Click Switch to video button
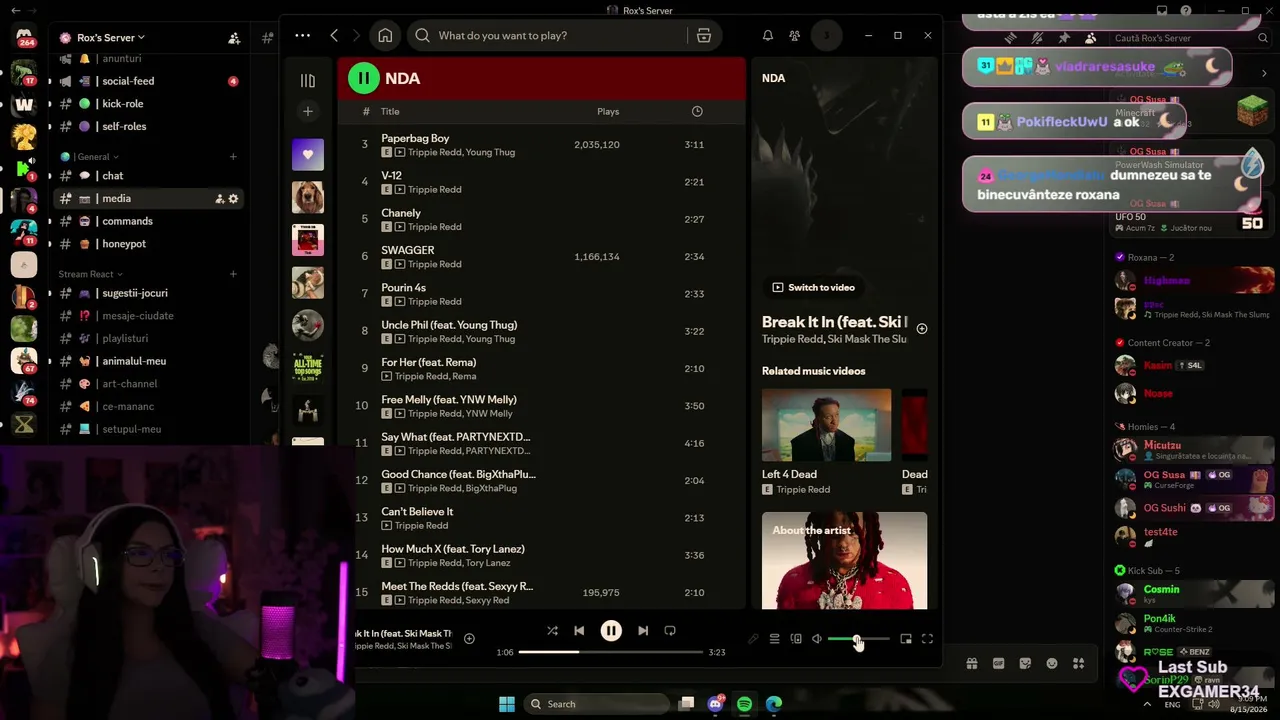 tap(813, 288)
